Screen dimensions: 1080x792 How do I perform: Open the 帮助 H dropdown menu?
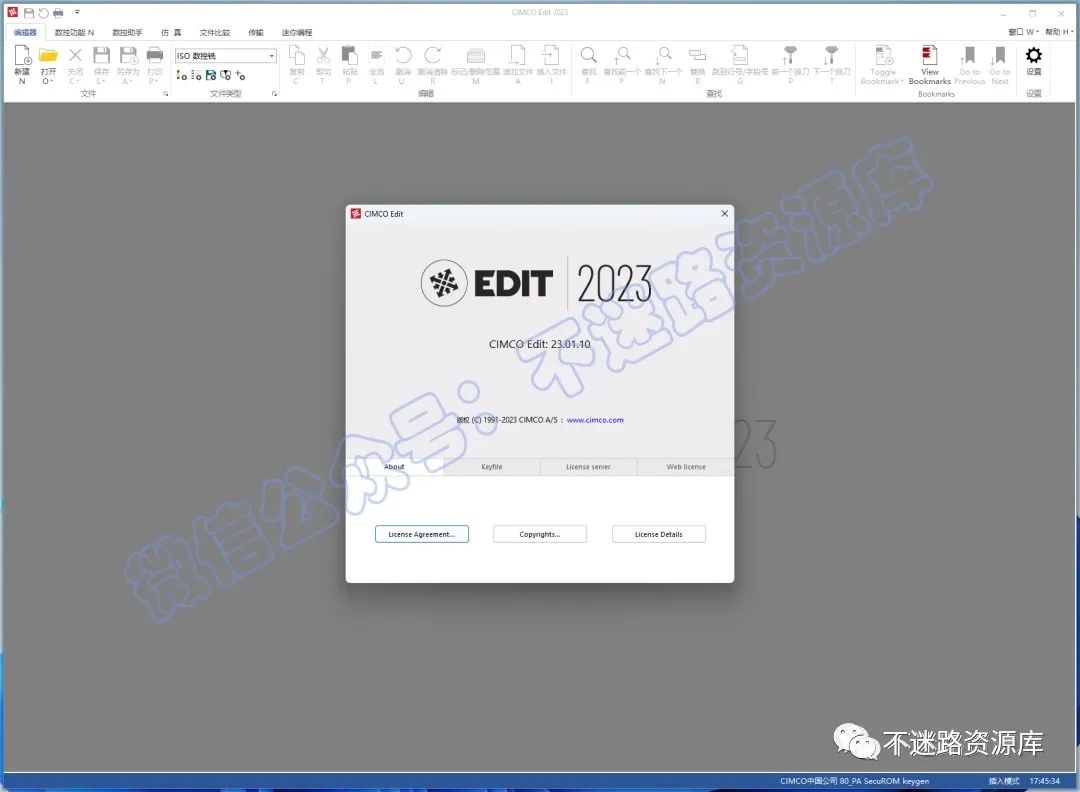pyautogui.click(x=1059, y=32)
